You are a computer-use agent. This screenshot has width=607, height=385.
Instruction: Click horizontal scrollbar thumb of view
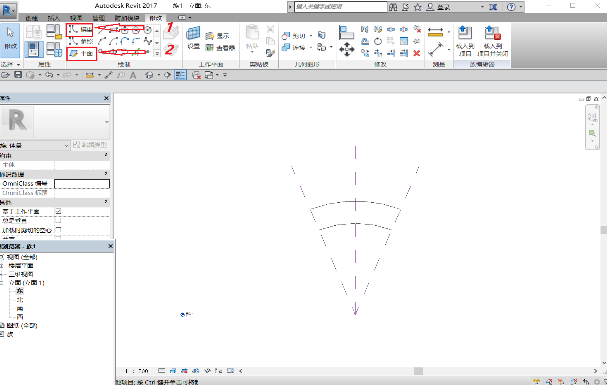coord(418,371)
